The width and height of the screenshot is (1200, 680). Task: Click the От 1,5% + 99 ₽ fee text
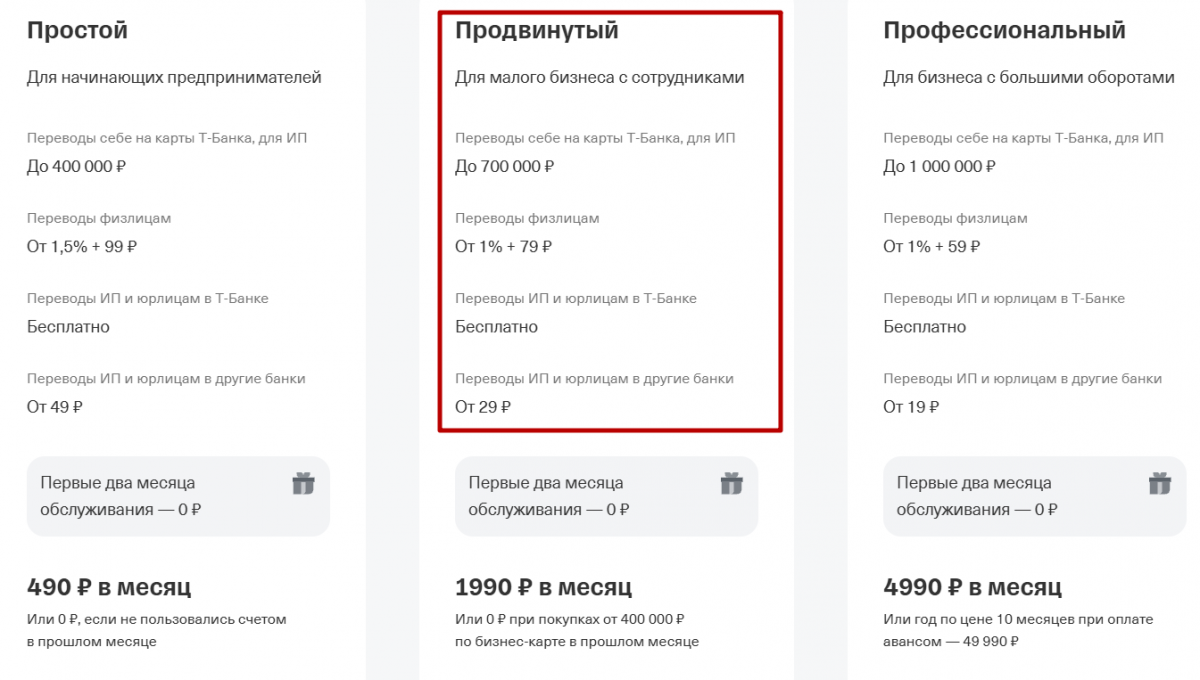[82, 246]
